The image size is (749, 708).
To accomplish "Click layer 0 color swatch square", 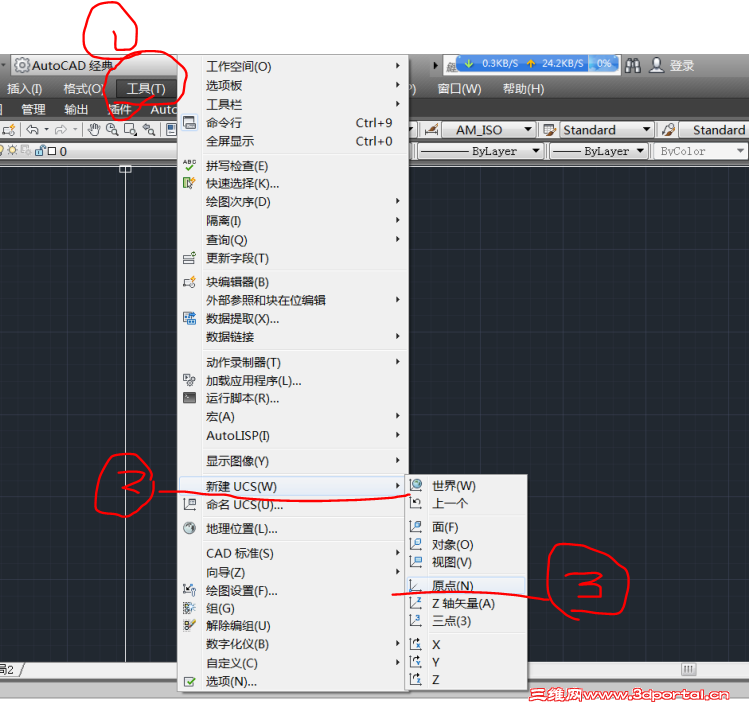I will 52,151.
